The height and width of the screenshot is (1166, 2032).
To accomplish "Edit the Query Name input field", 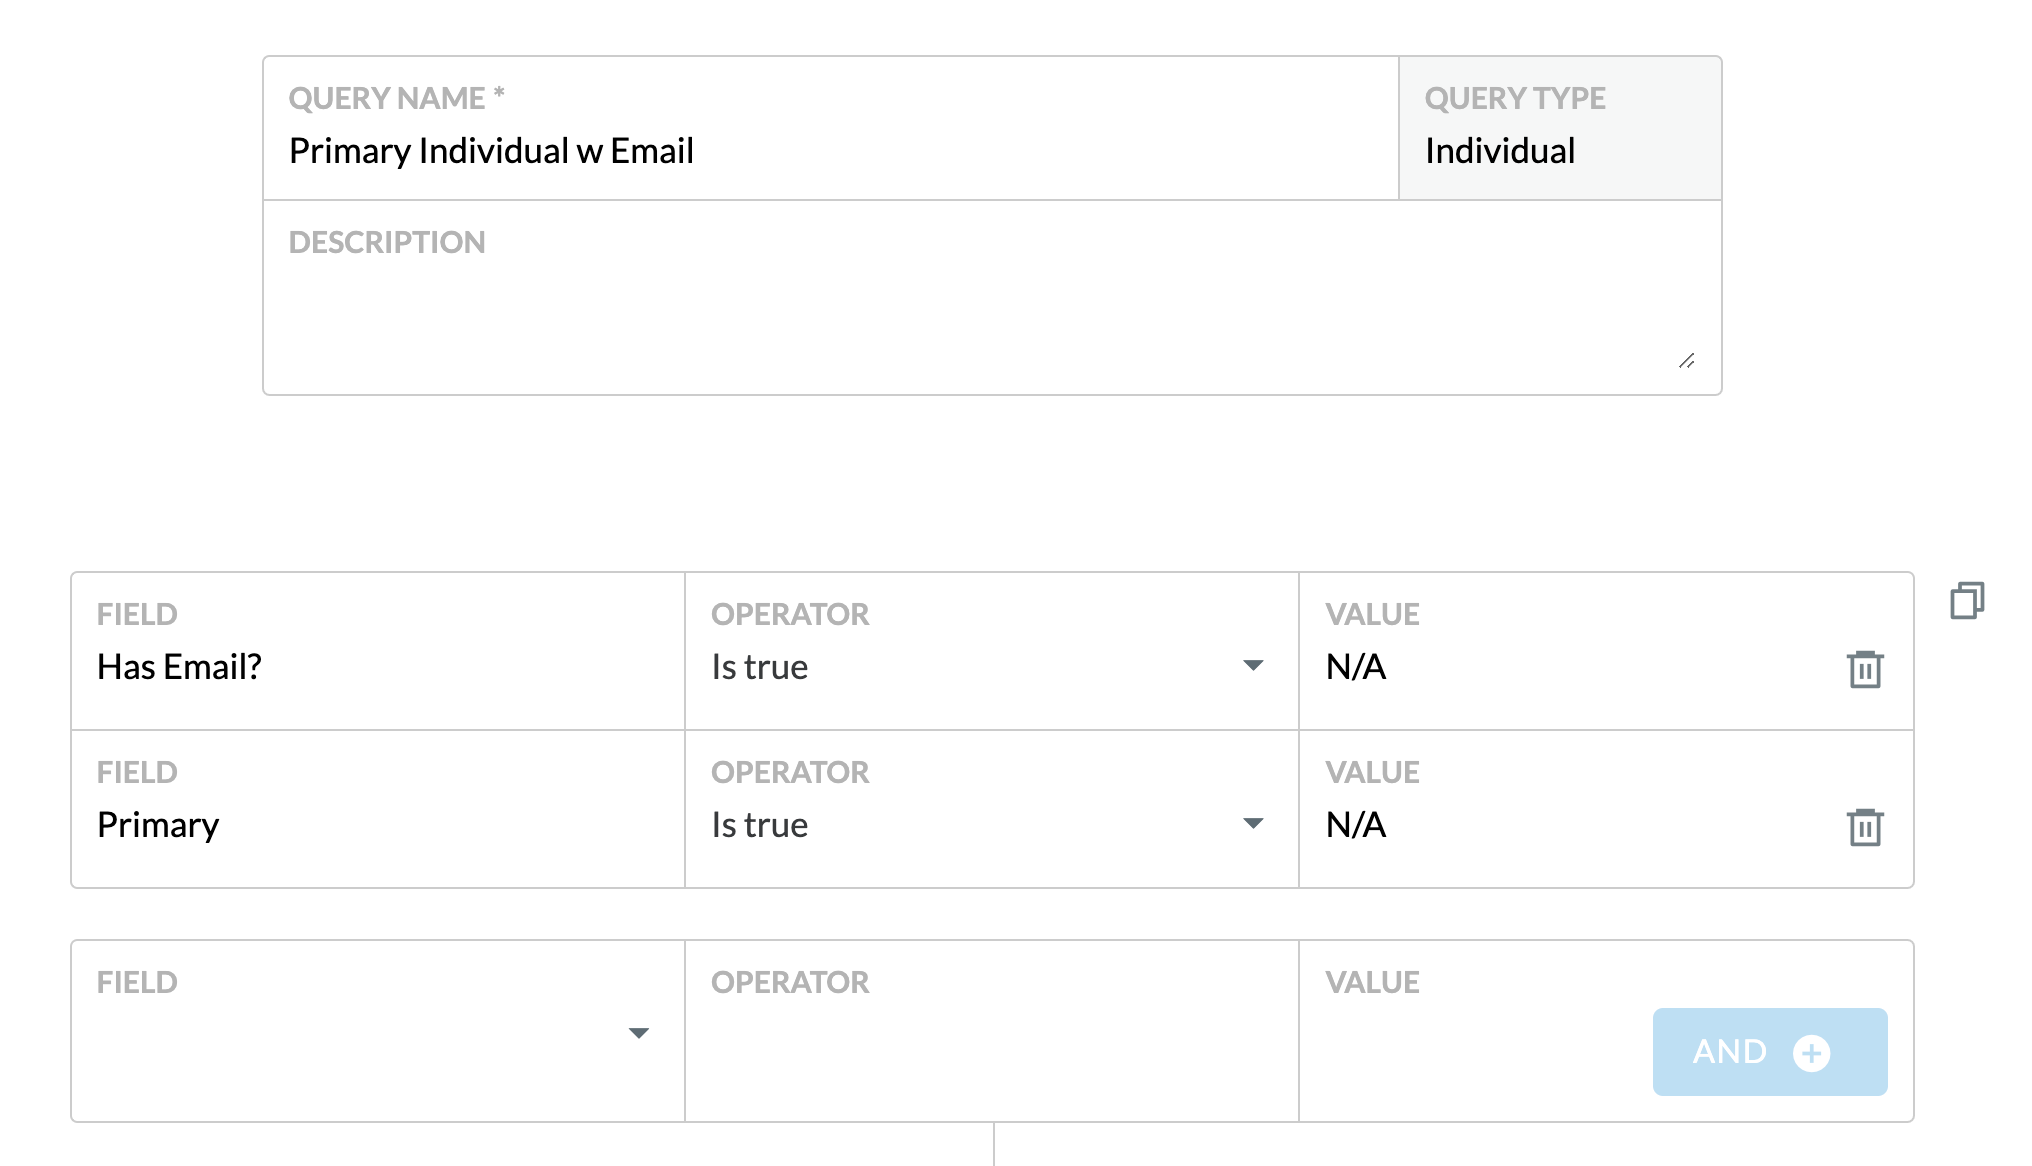I will point(831,129).
